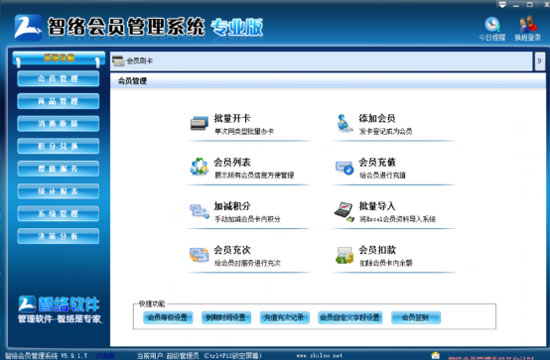This screenshot has width=550, height=360.
Task: Click the home icon in status bar
Action: [x=435, y=355]
